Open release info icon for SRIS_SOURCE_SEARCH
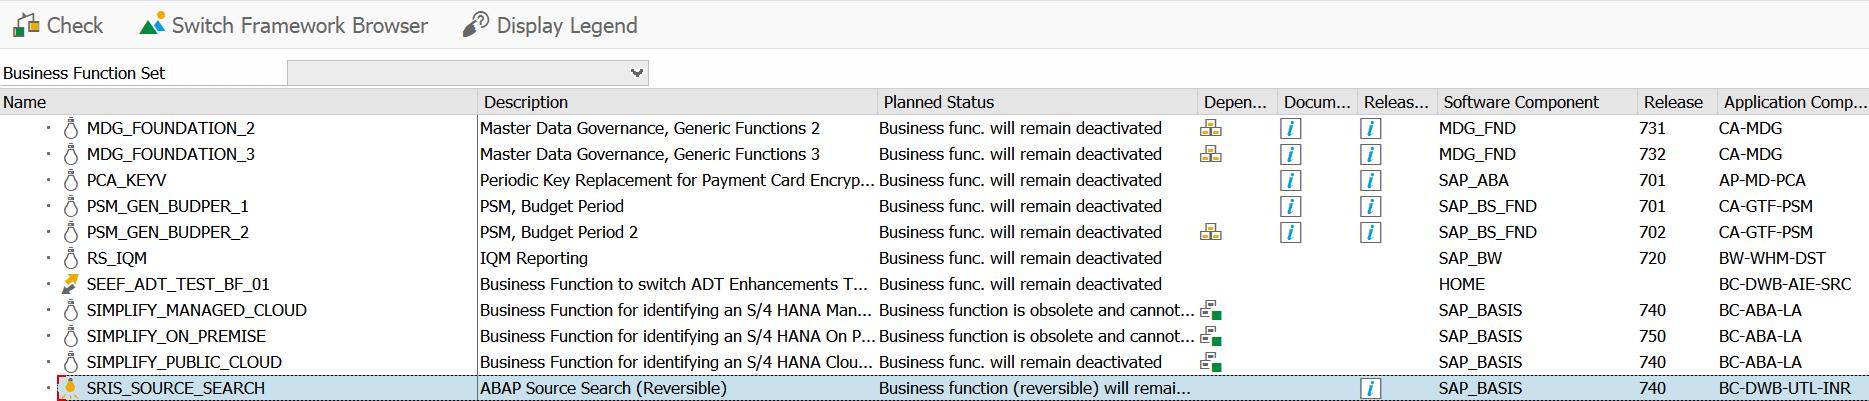The image size is (1869, 401). click(x=1371, y=388)
